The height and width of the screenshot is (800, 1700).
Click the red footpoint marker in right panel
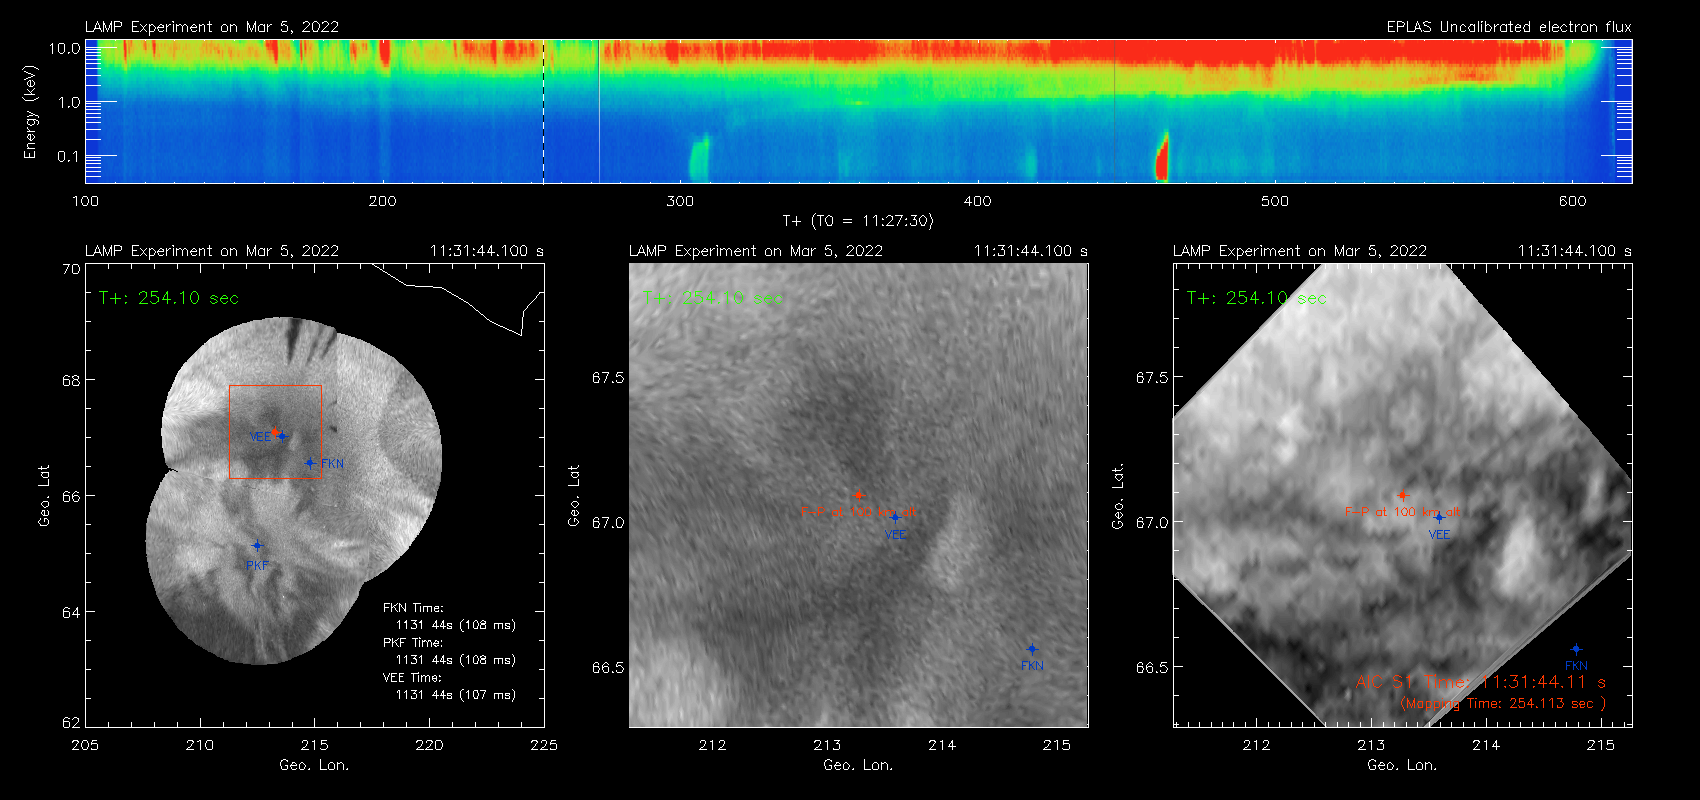1402,495
